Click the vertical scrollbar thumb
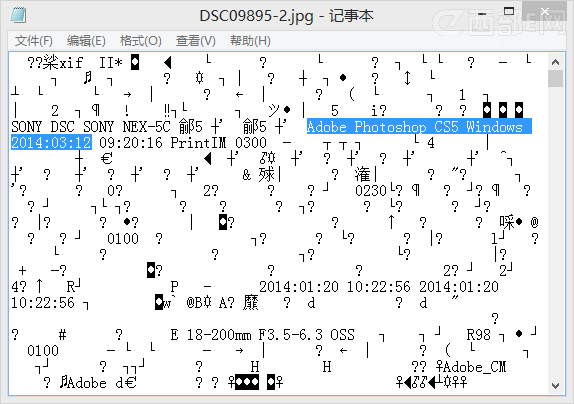Screen dimensions: 574x404 coord(555,78)
